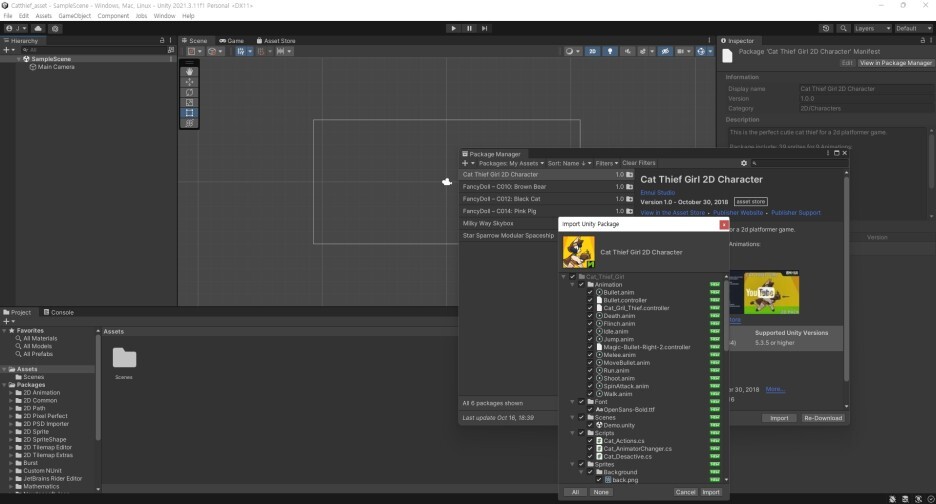Toggle 2D mode in Scene view
The image size is (936, 504).
[593, 51]
